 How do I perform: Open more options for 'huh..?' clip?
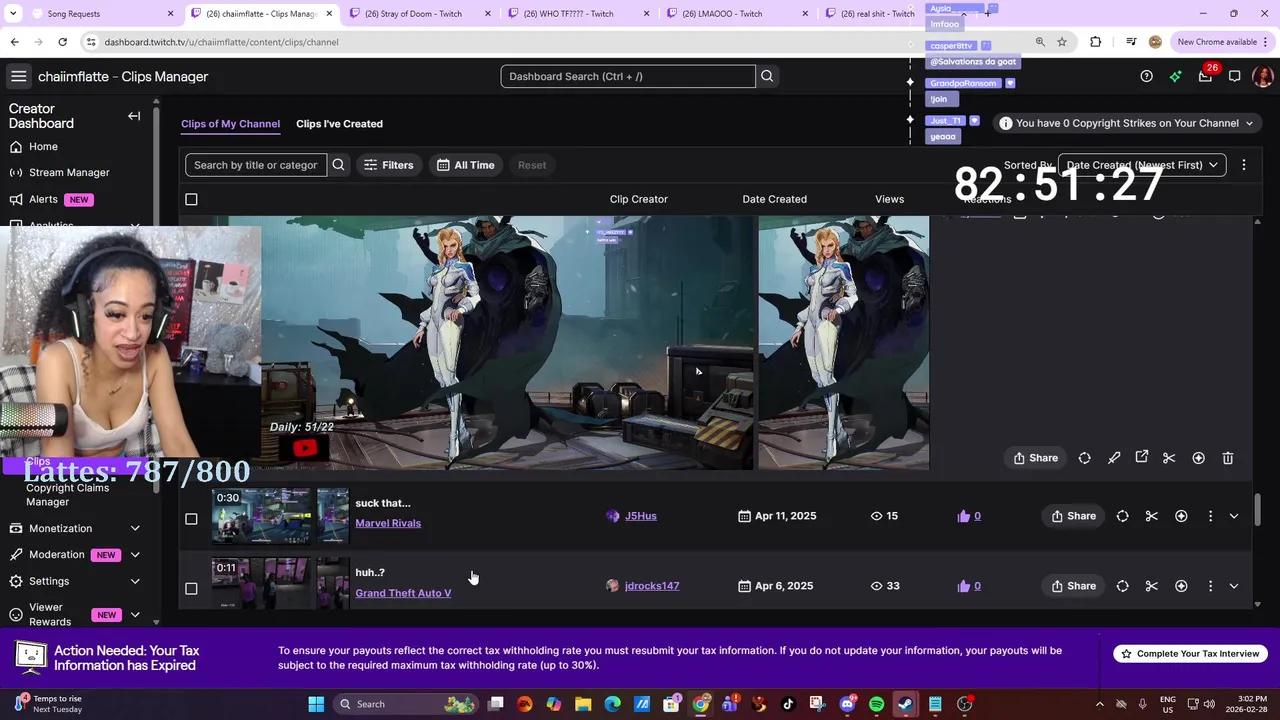point(1210,586)
